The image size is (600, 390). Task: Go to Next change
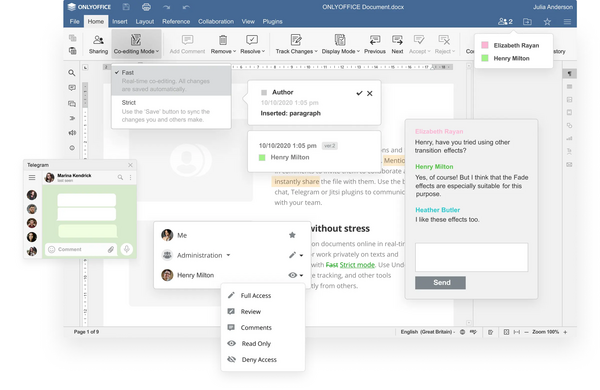397,44
